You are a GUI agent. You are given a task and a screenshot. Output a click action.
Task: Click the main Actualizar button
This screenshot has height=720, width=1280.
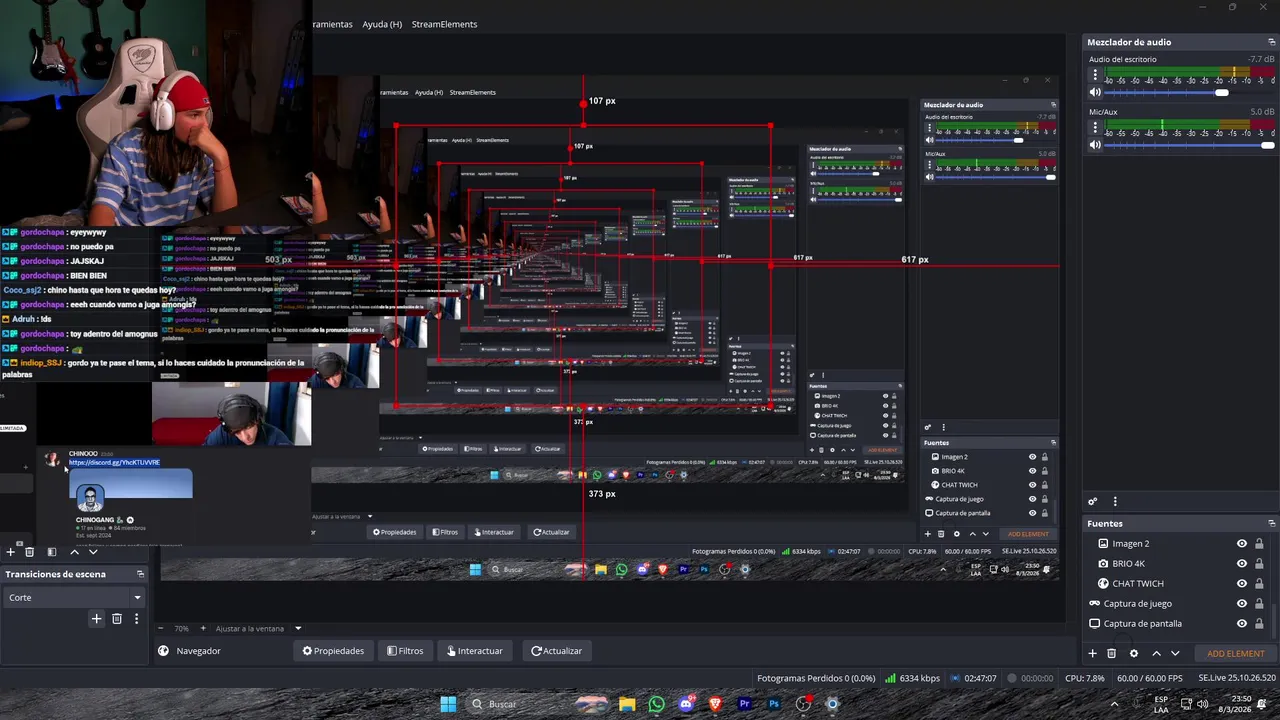coord(556,651)
